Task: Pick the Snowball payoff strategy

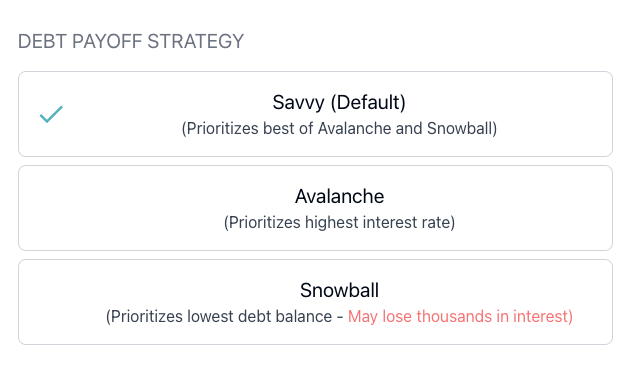Action: tap(315, 302)
